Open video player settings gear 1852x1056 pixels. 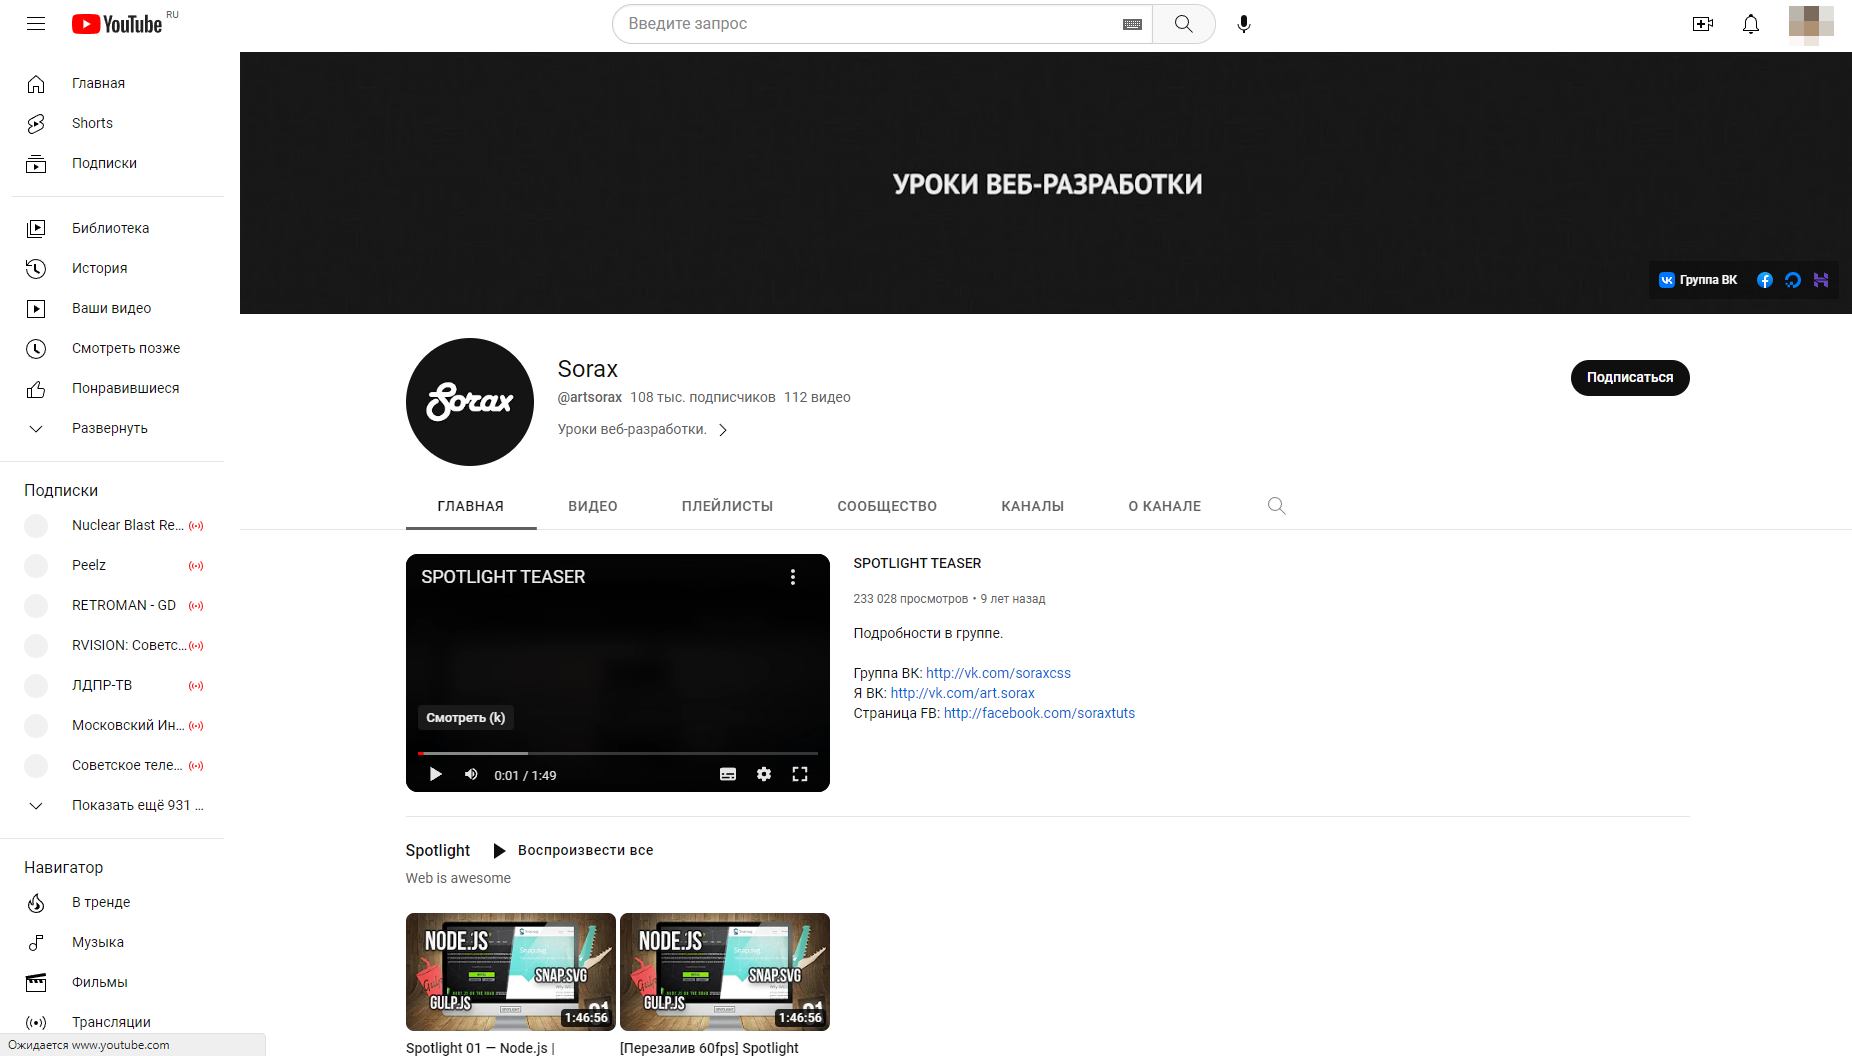pyautogui.click(x=764, y=774)
